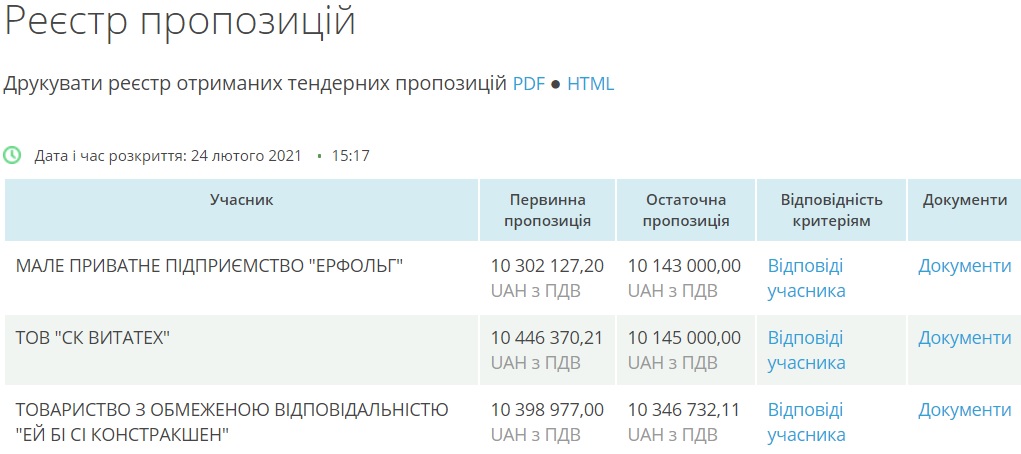The image size is (1021, 454).
Task: Click the green clock icon beside opening date
Action: [x=12, y=156]
